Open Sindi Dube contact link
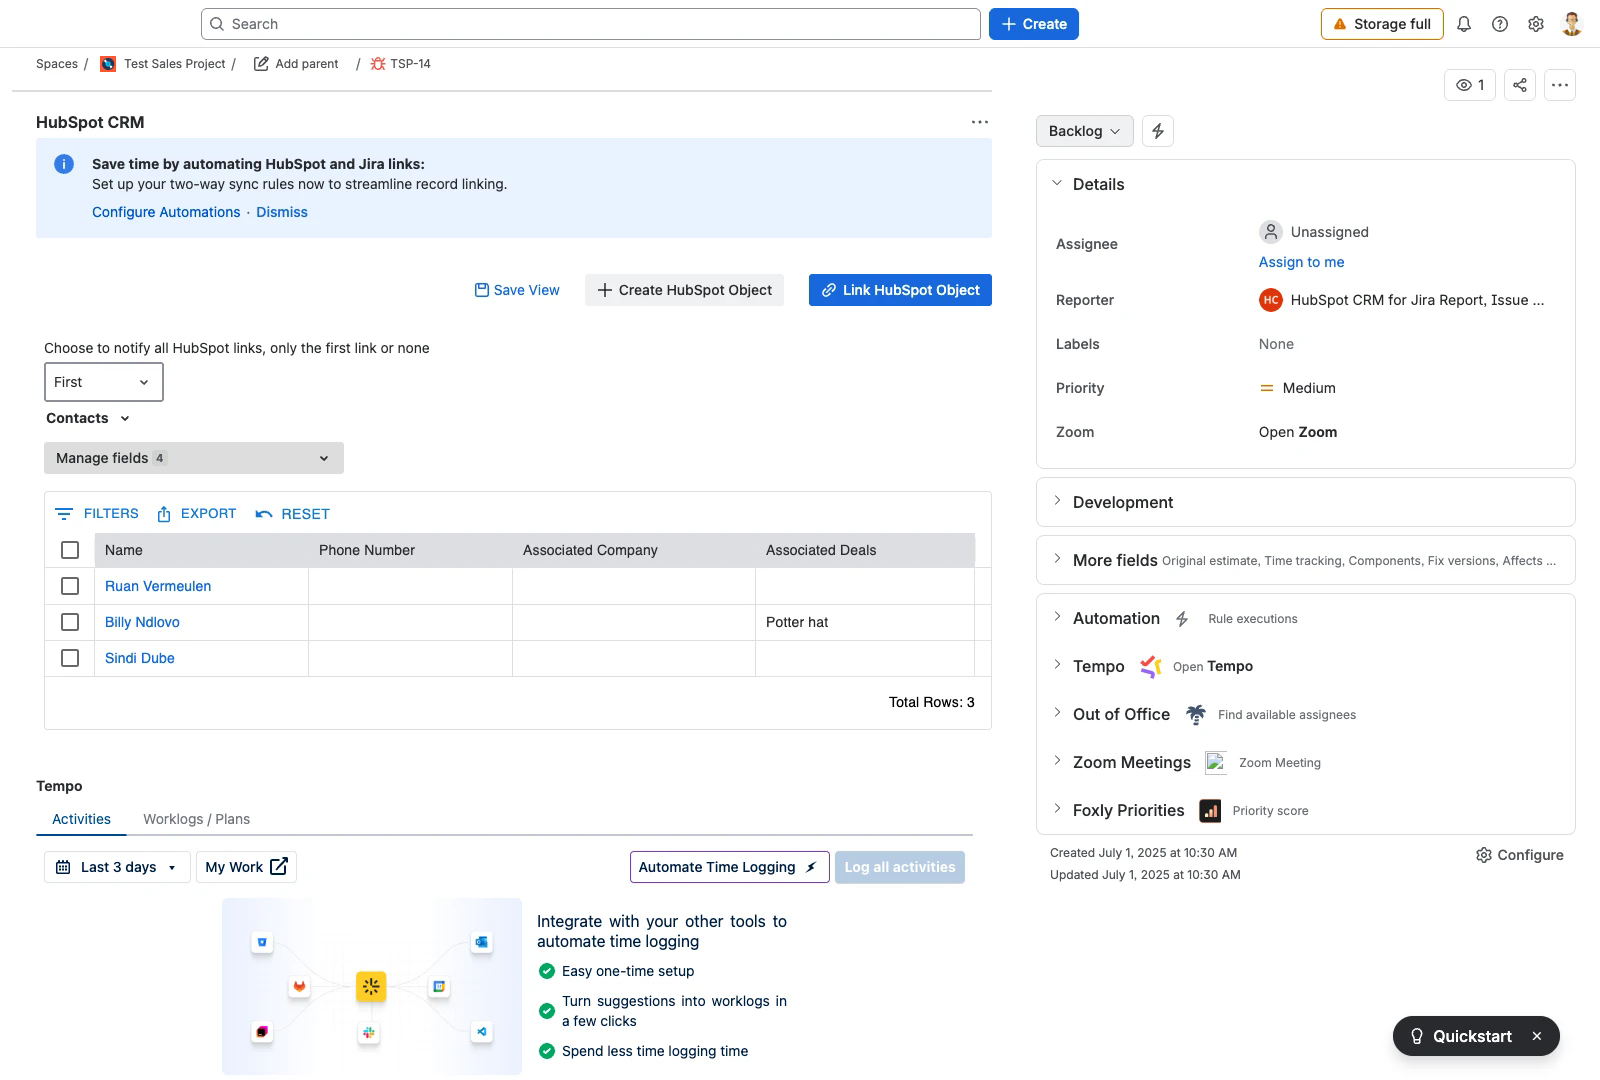 coord(140,658)
